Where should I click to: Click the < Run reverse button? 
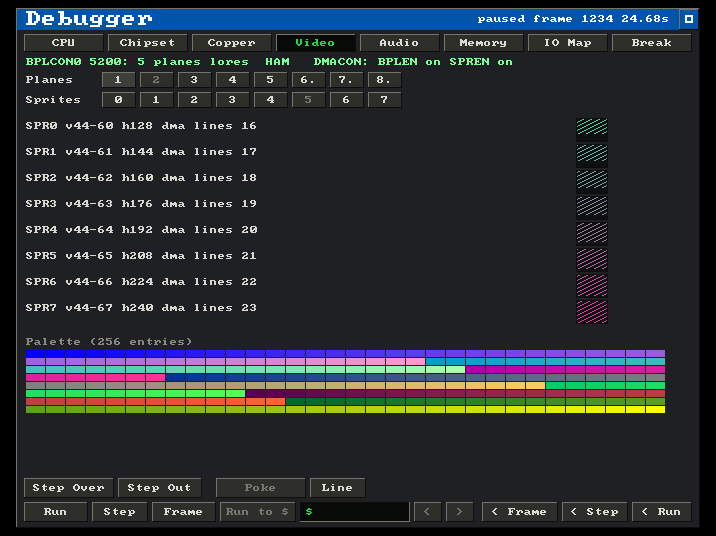(662, 512)
